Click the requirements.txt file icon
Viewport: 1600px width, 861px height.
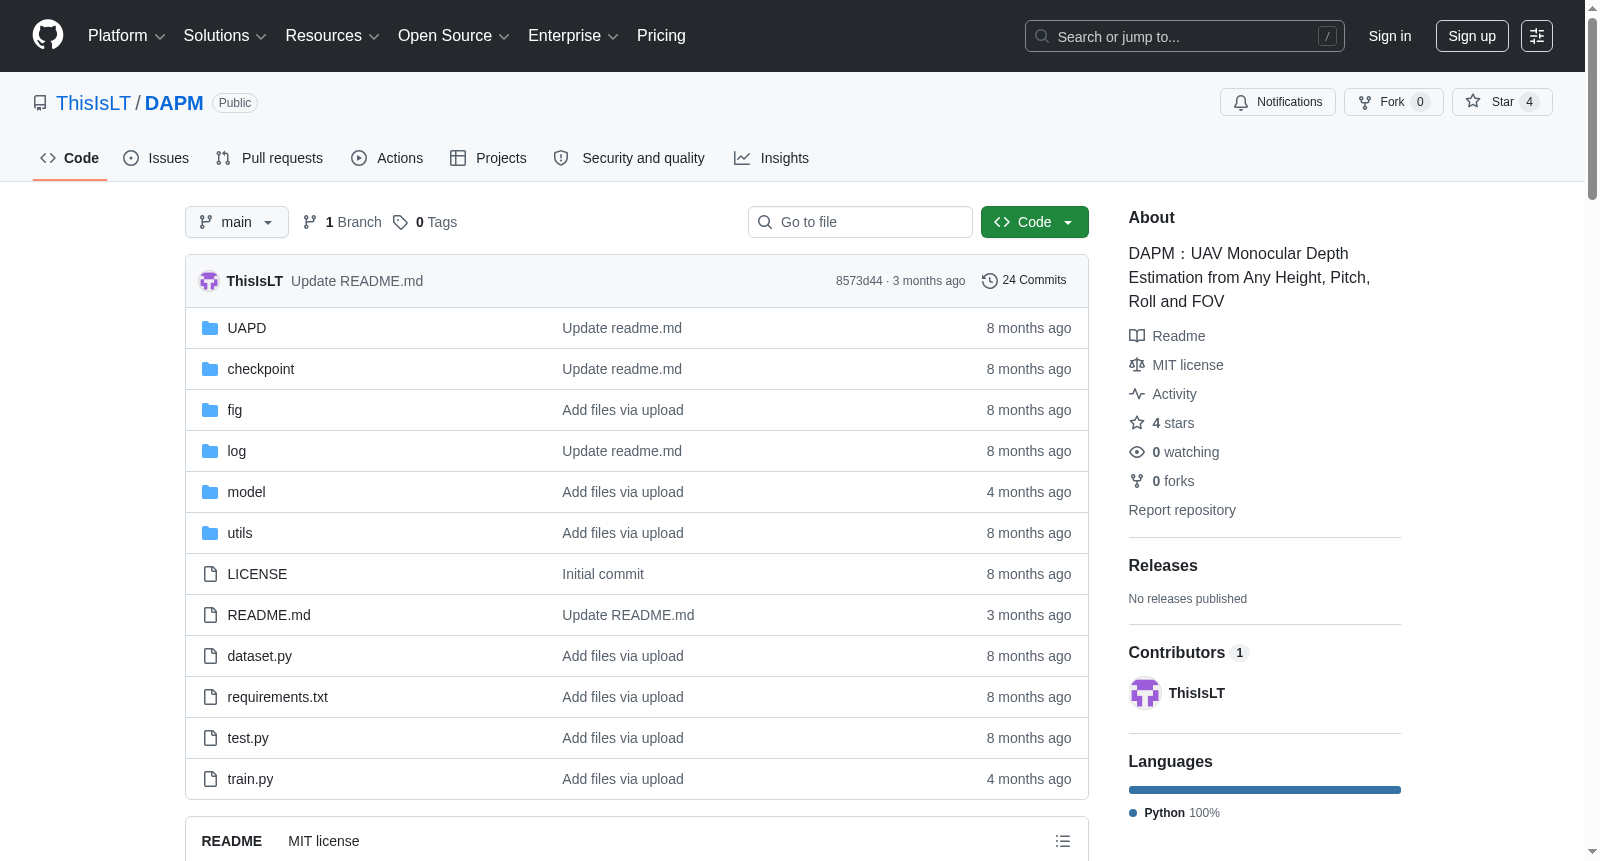[x=210, y=697]
